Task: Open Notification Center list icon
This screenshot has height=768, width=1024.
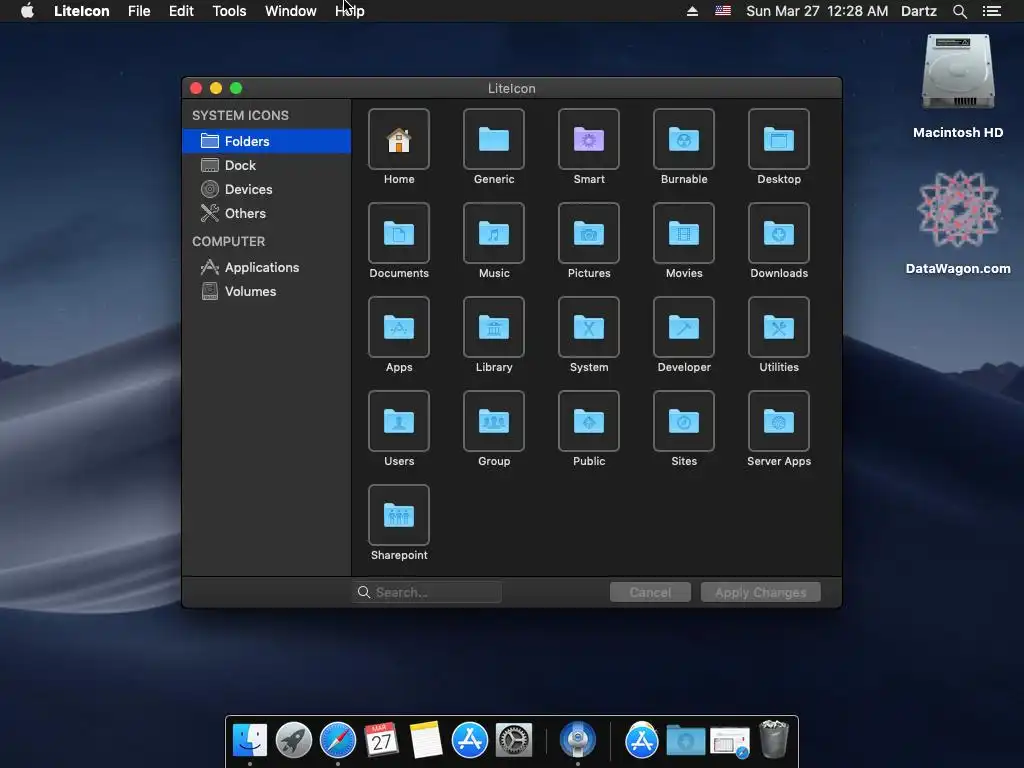Action: (992, 11)
